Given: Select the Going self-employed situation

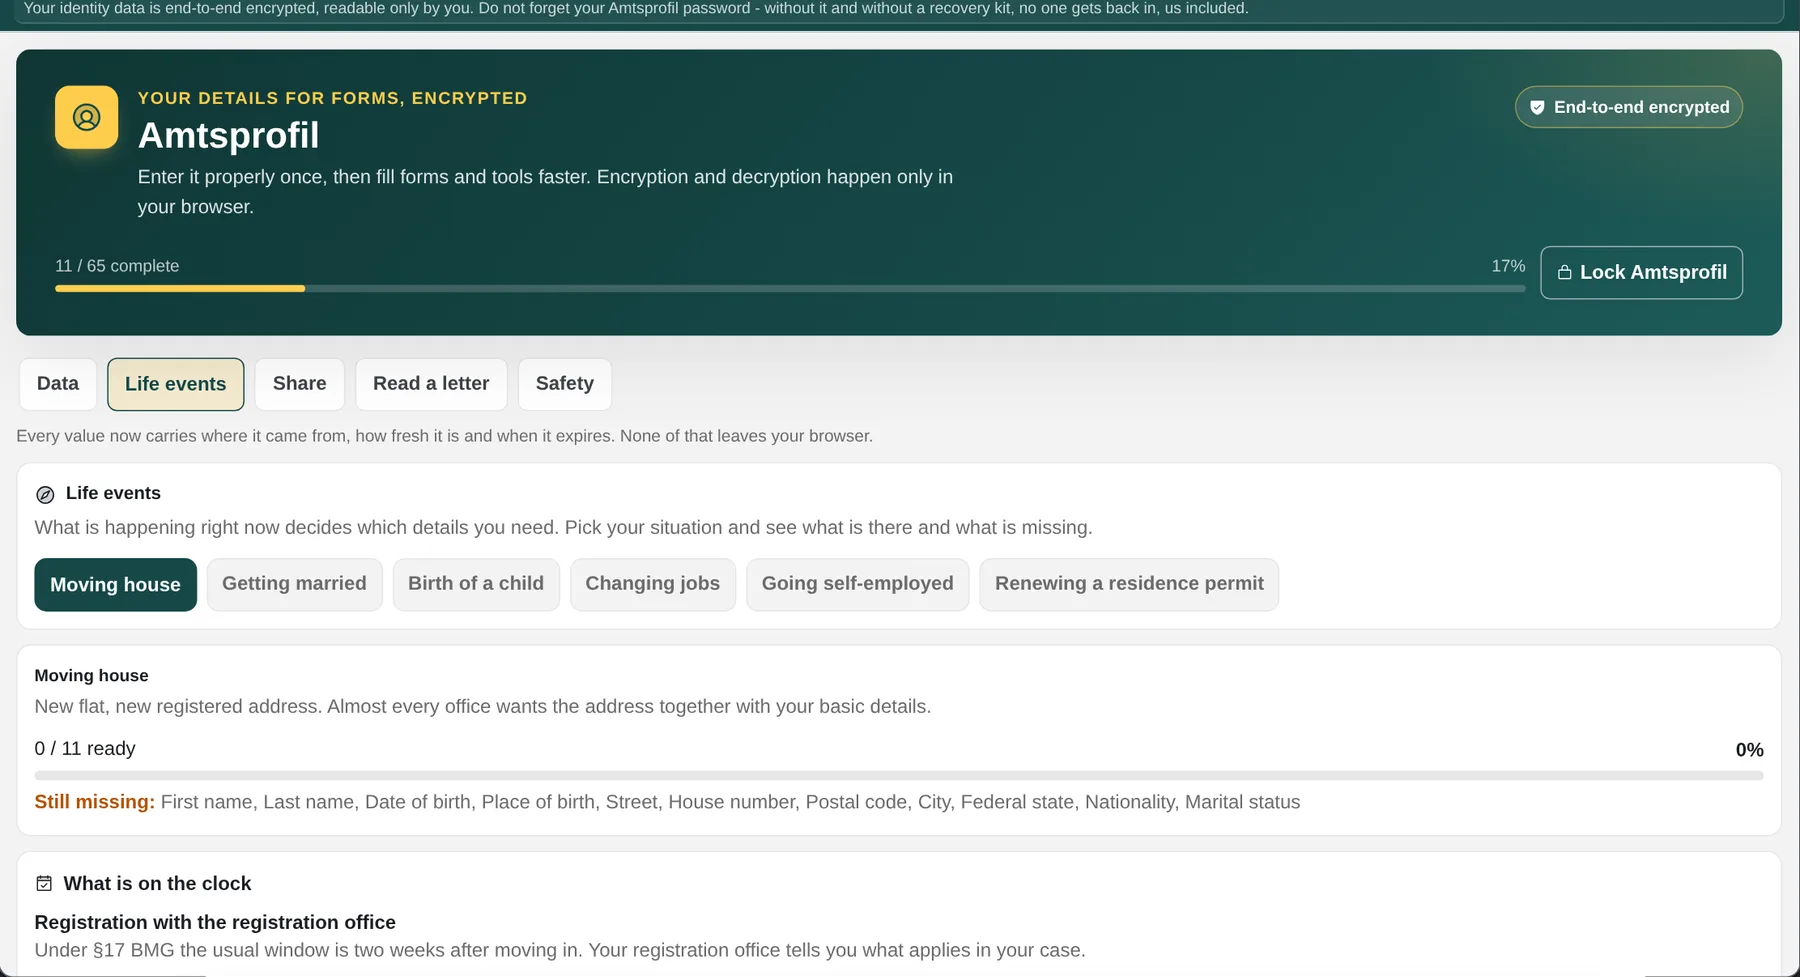Looking at the screenshot, I should [857, 584].
